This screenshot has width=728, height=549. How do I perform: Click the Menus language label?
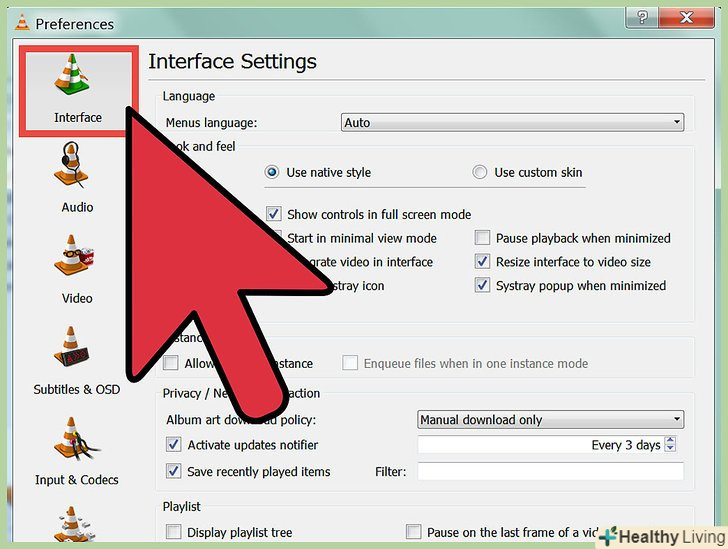click(x=211, y=123)
